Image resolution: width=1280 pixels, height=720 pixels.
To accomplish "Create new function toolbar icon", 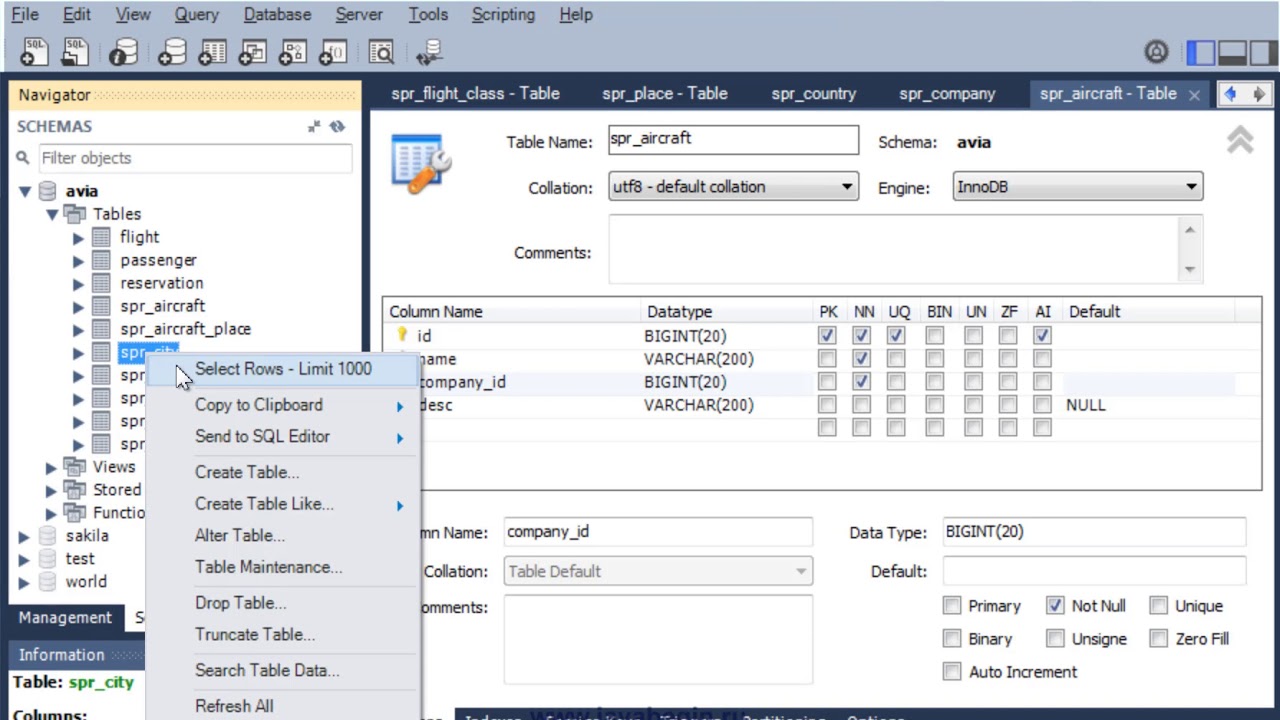I will [332, 52].
